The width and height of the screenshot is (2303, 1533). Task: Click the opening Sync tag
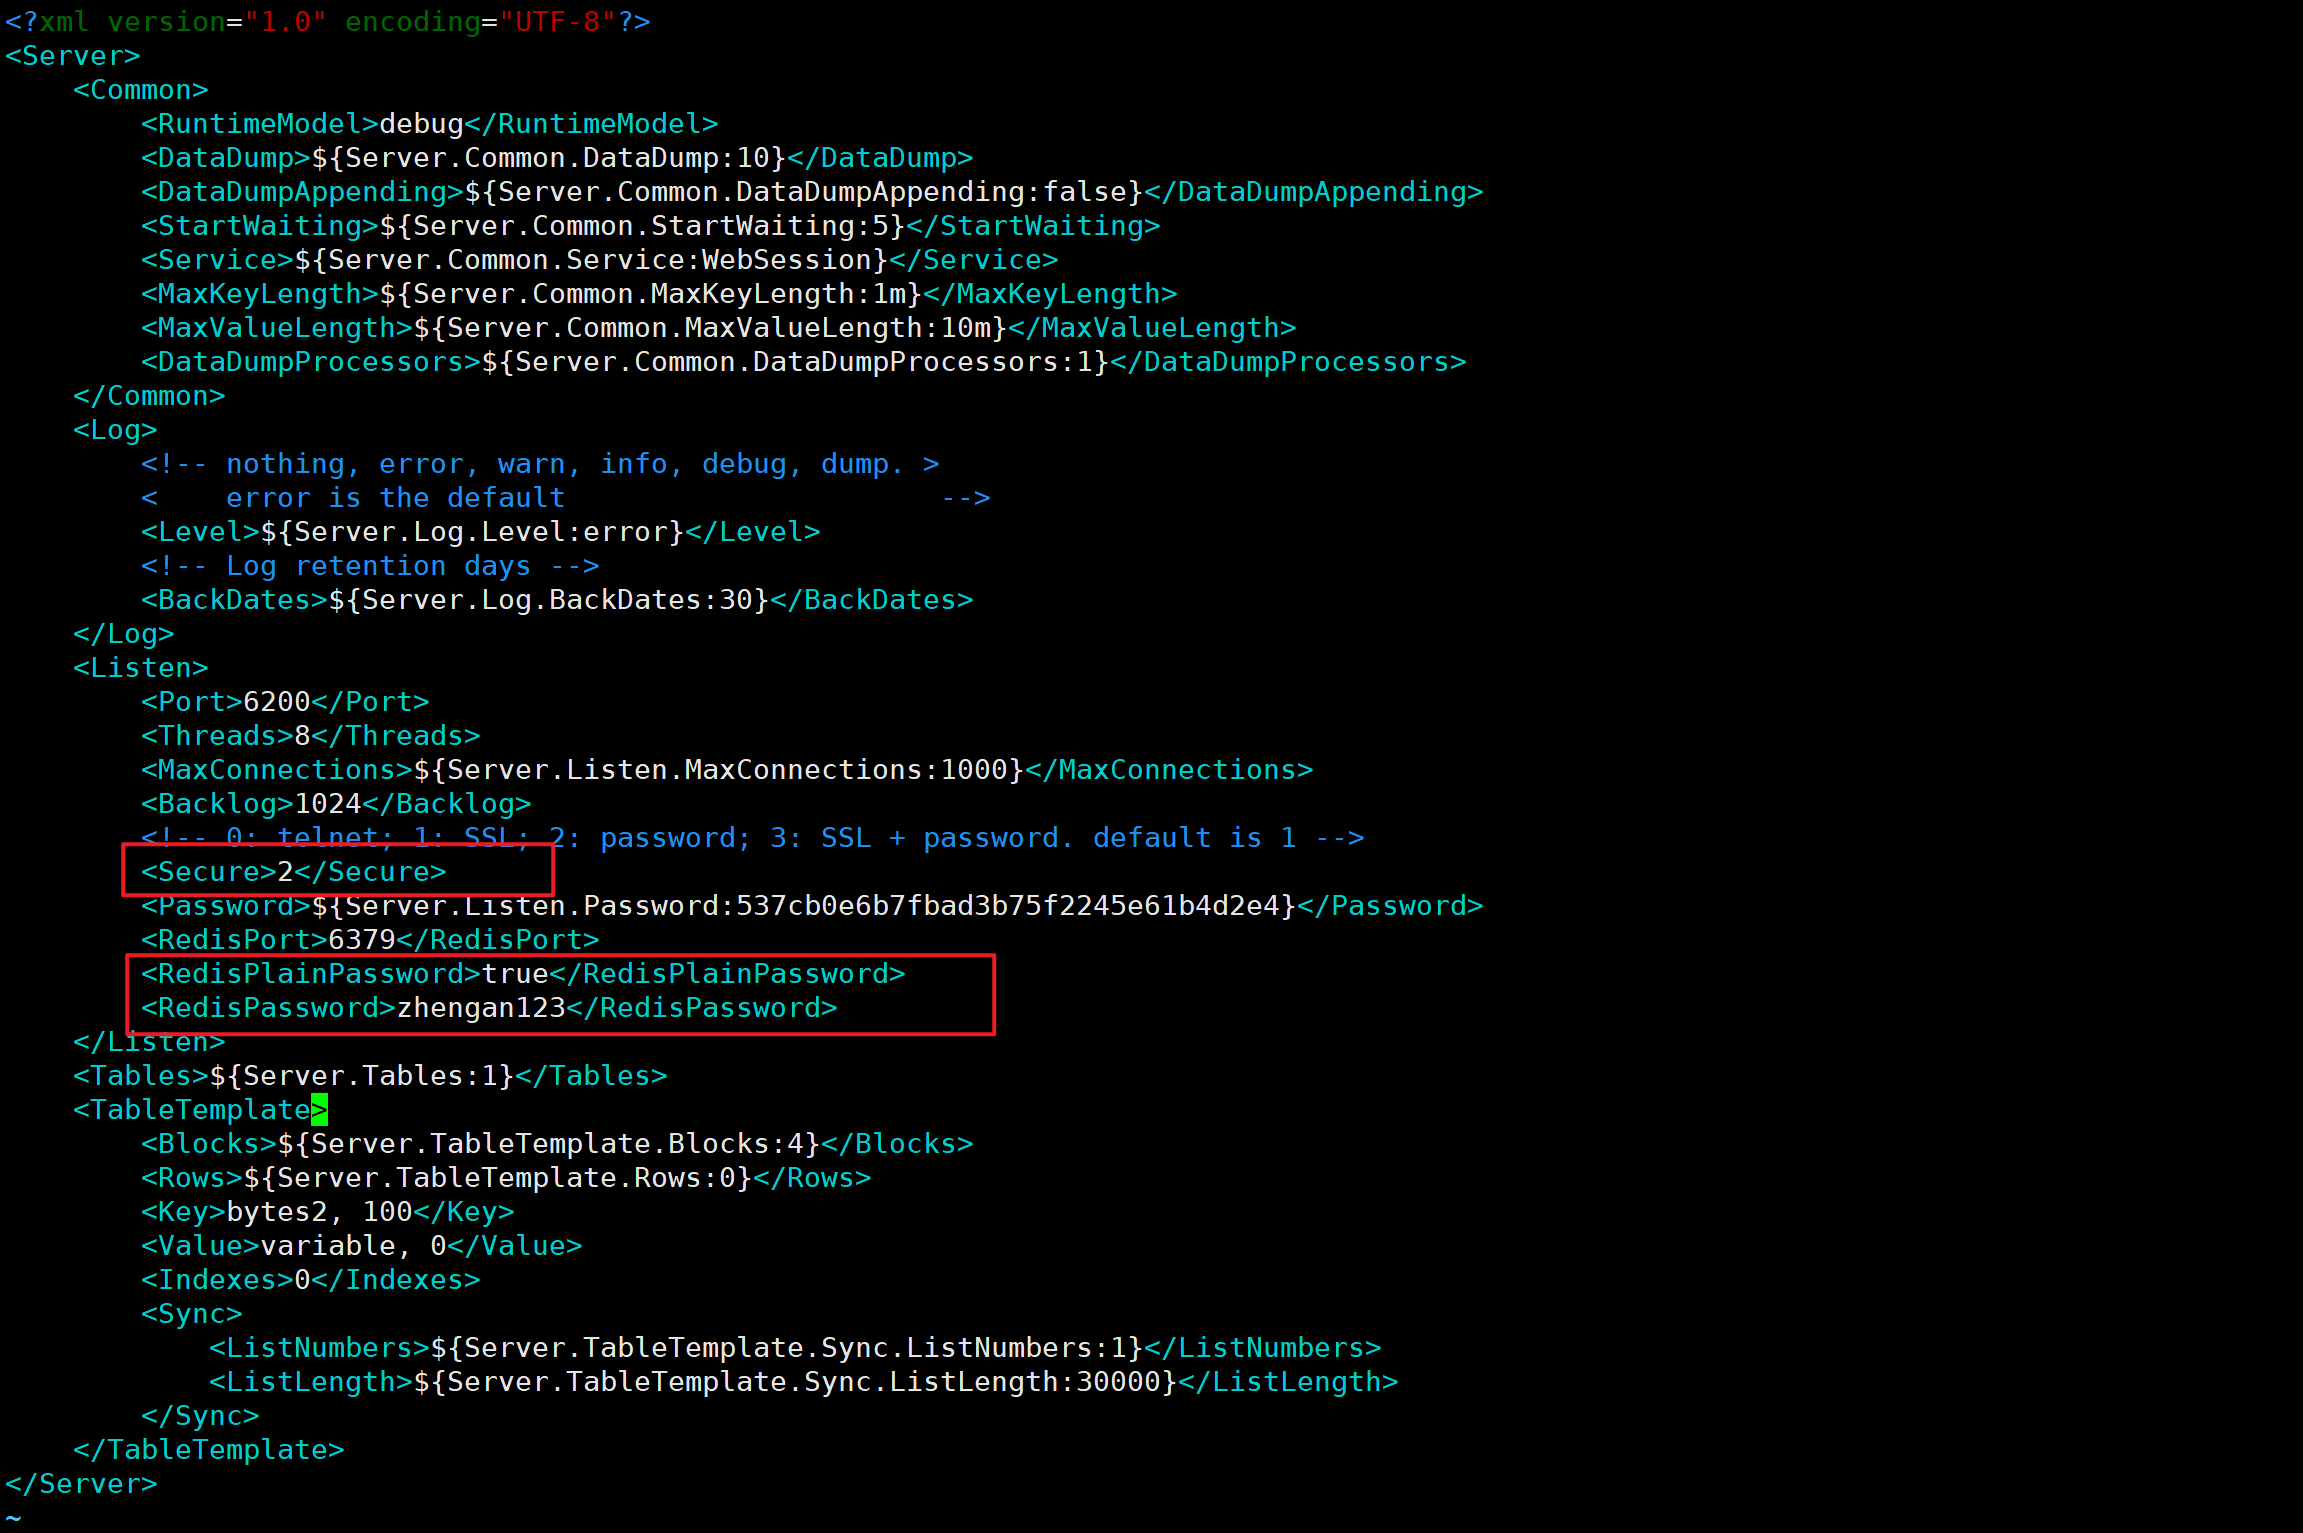click(x=191, y=1314)
